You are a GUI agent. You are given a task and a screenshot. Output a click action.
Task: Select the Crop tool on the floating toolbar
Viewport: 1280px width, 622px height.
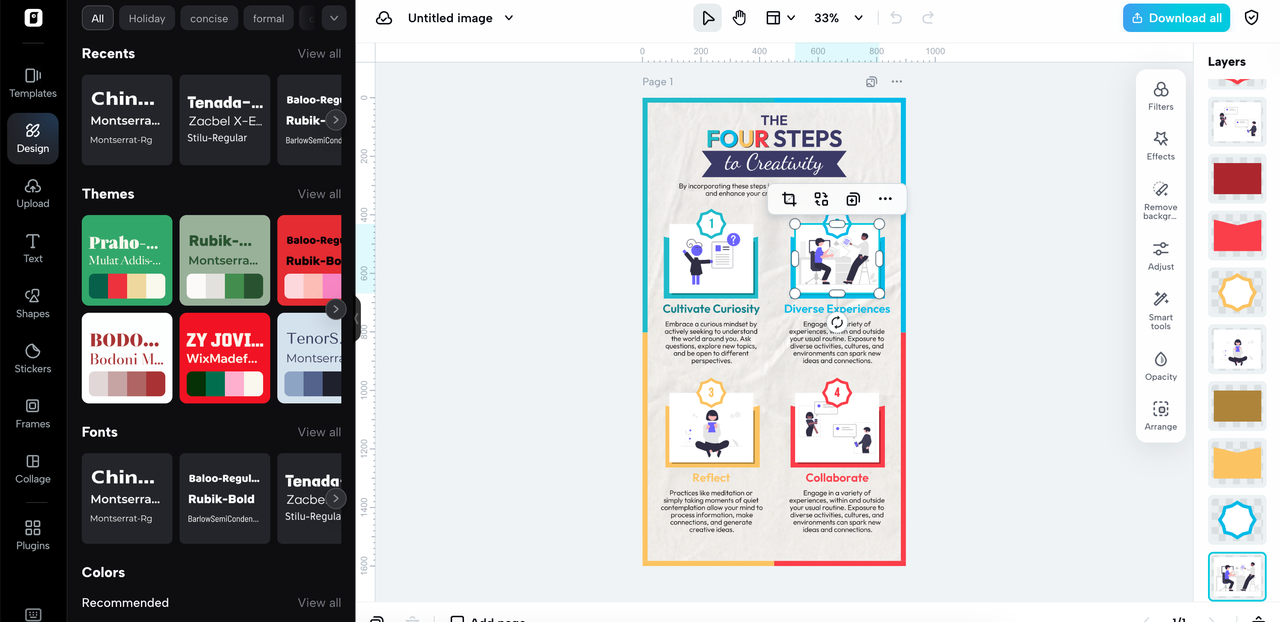point(789,199)
